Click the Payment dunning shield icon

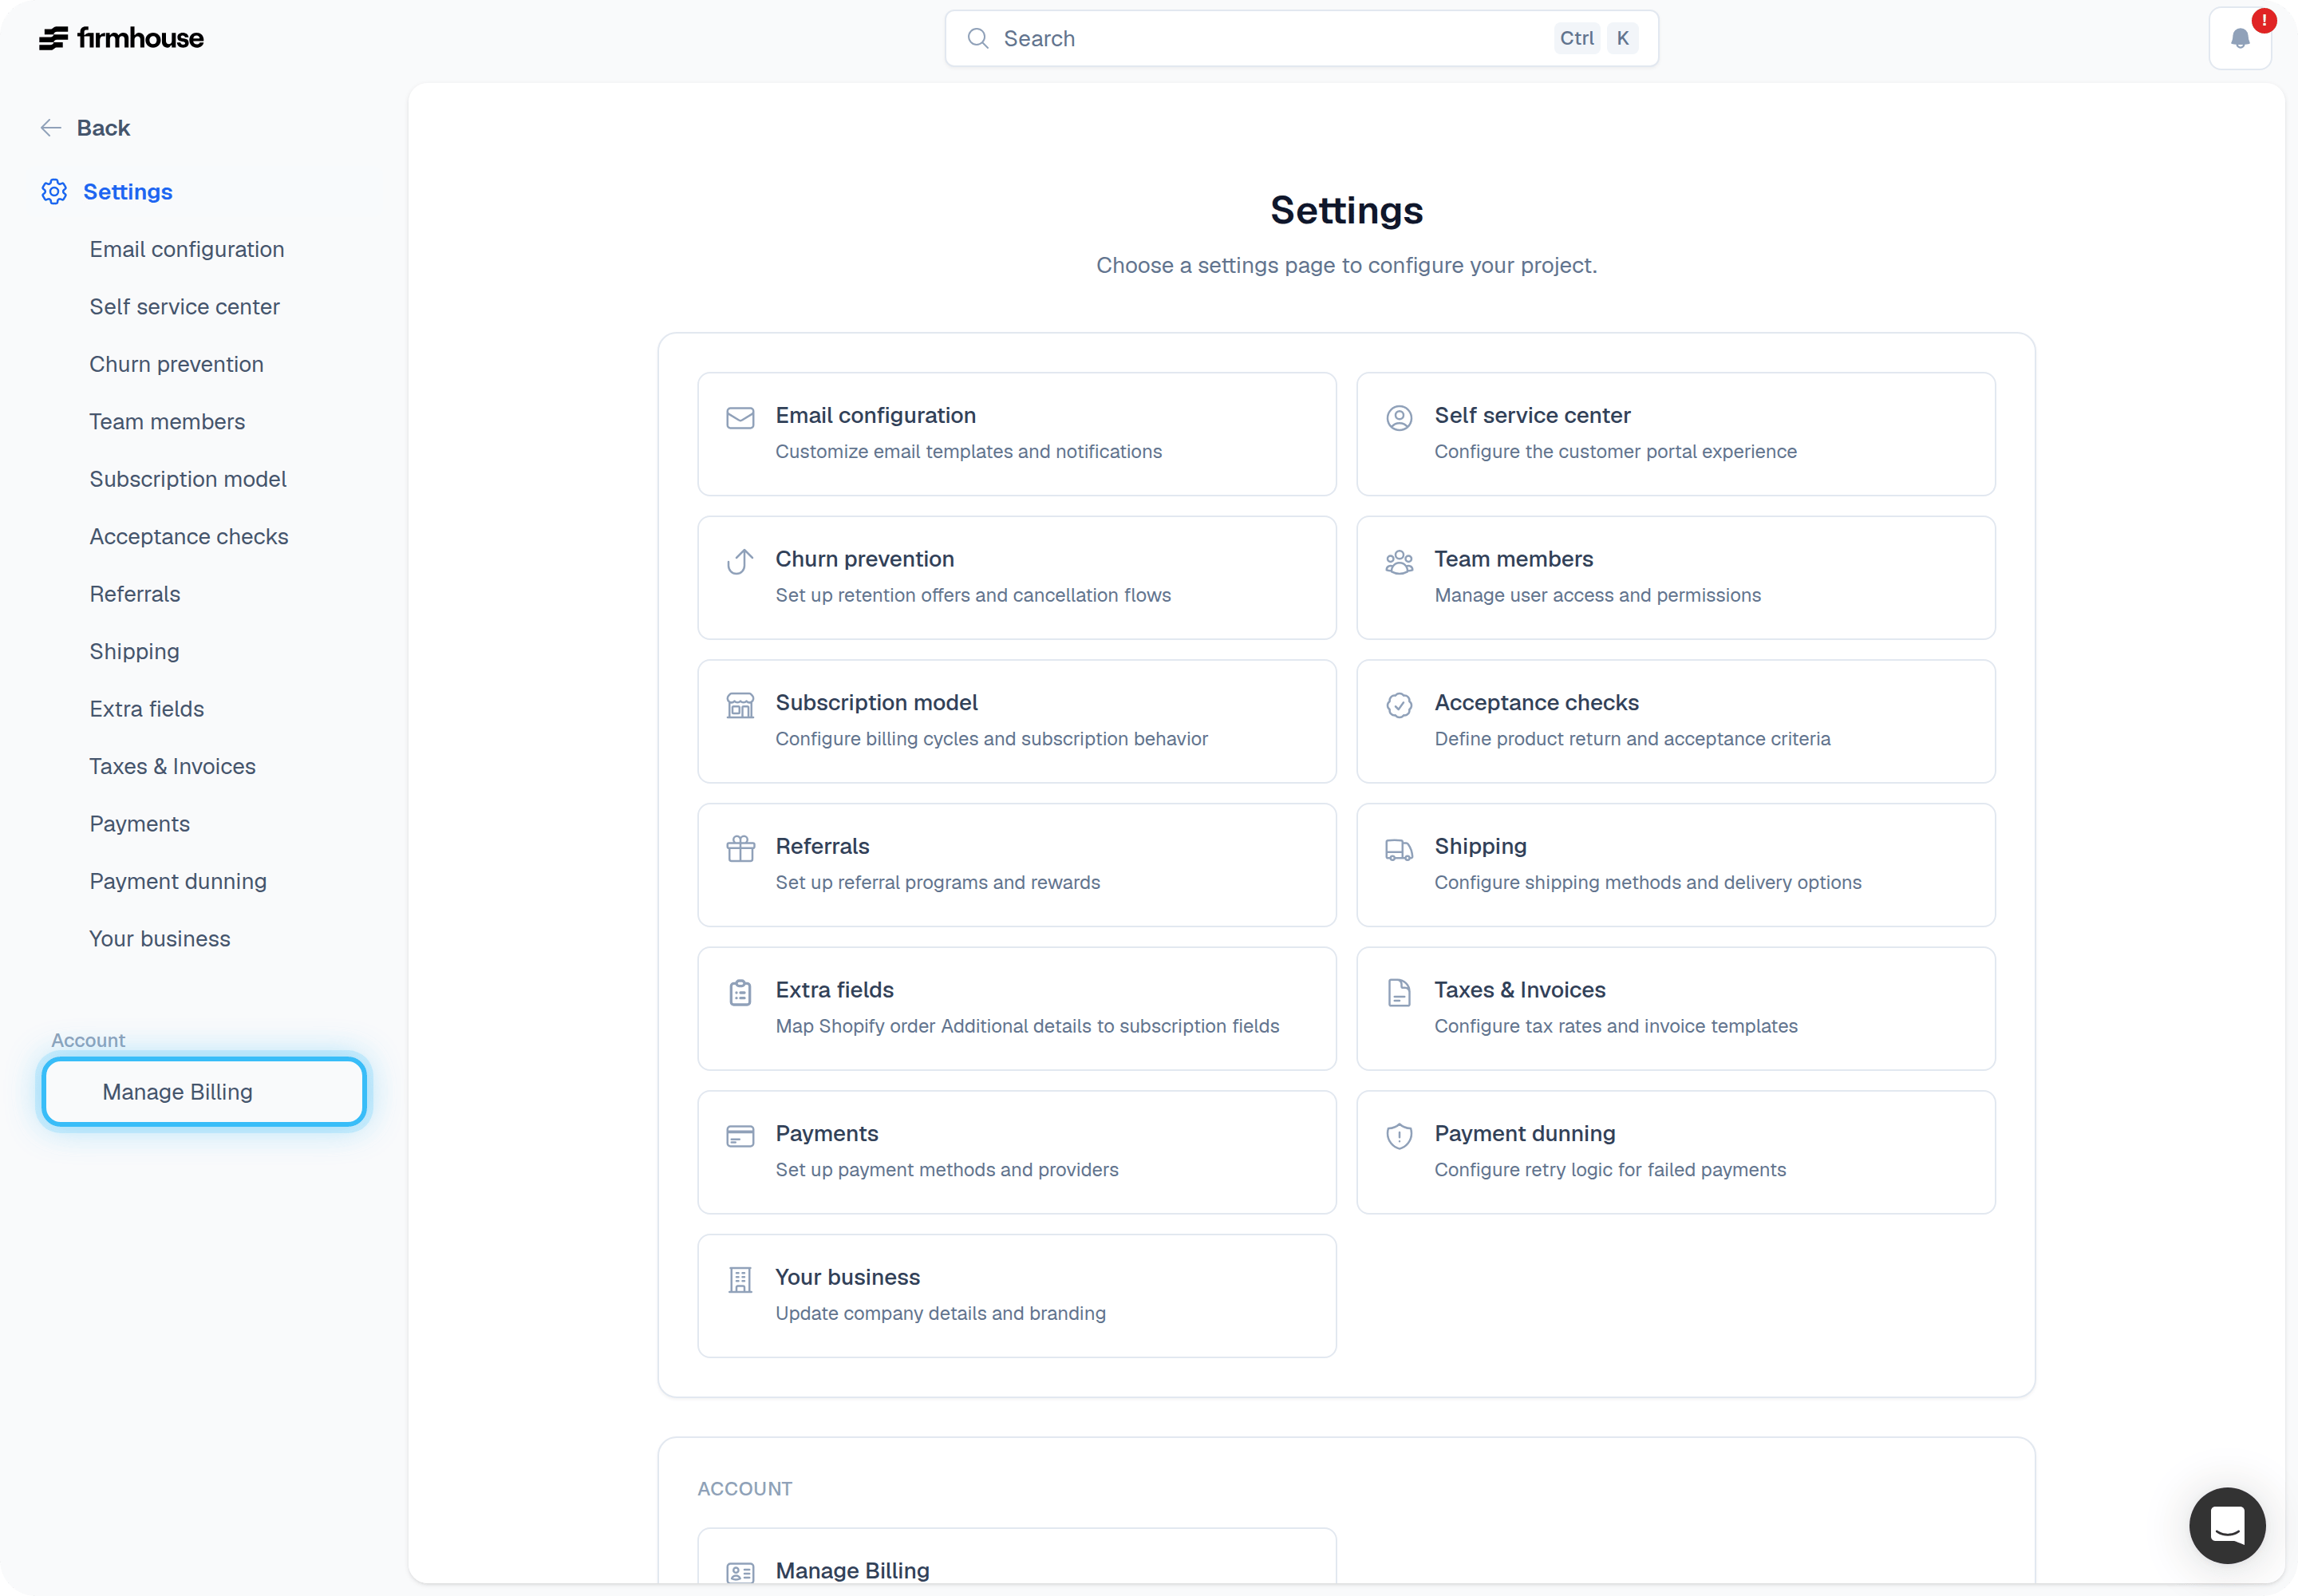(1399, 1136)
